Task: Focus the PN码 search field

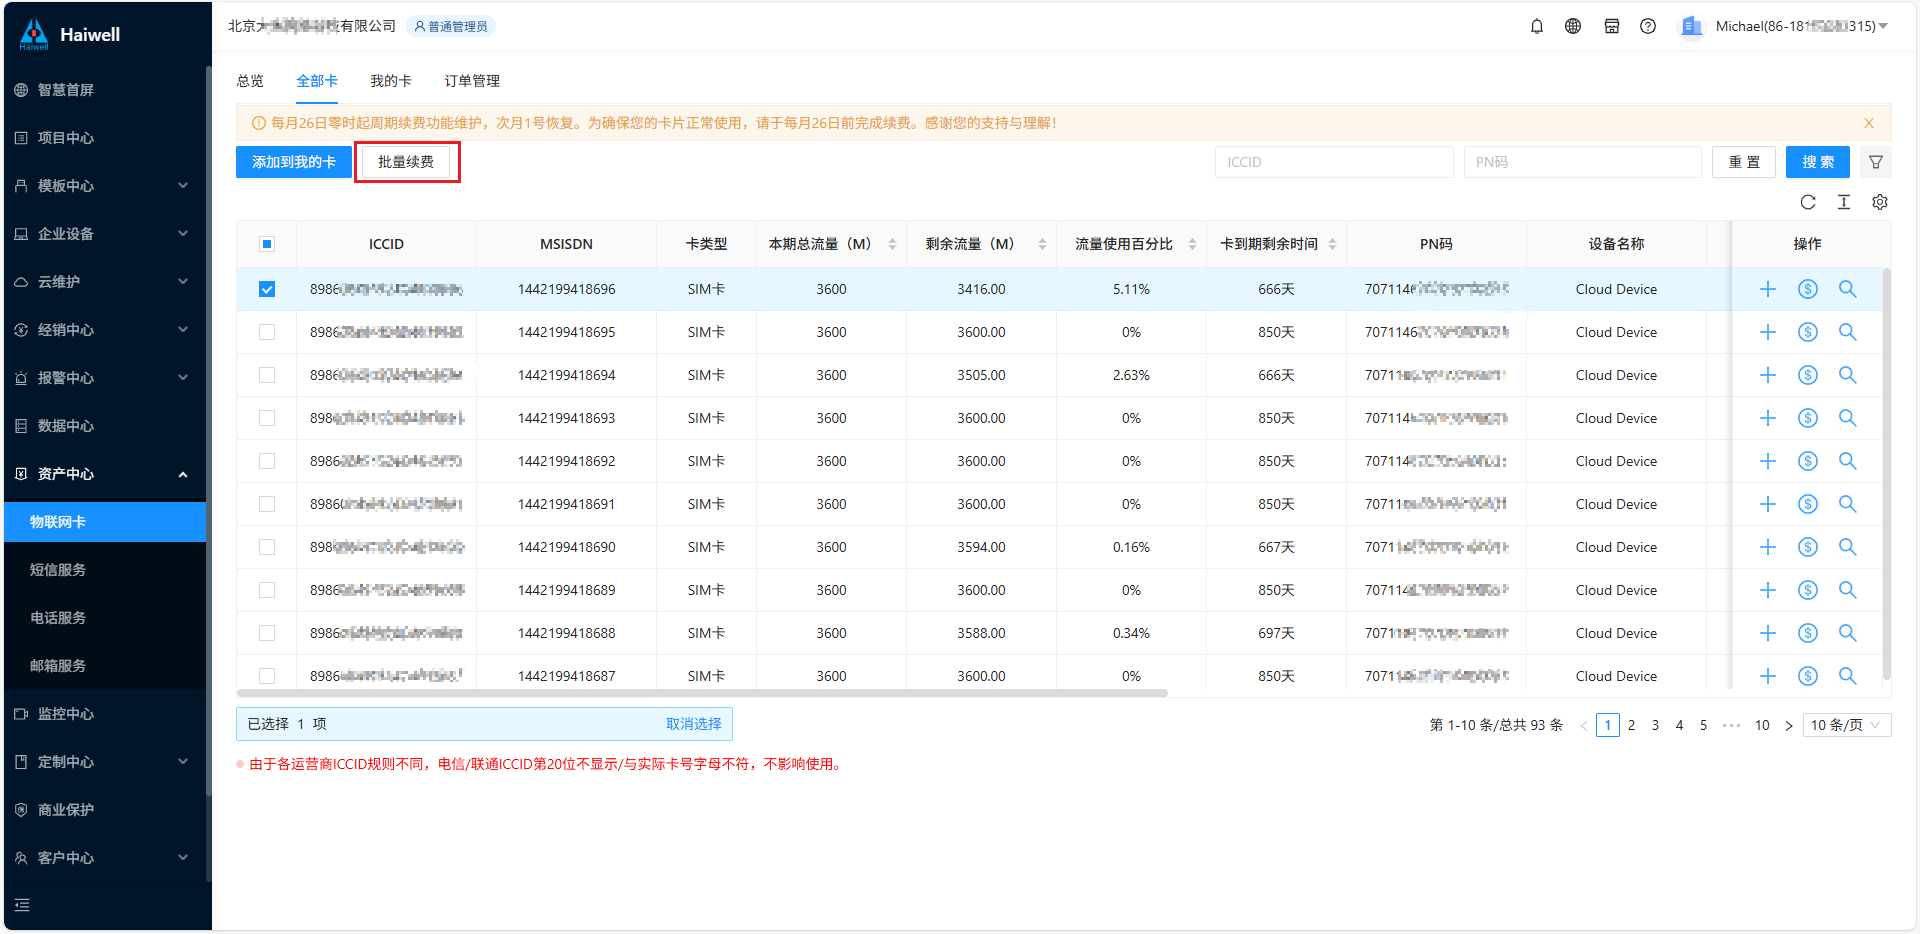Action: click(1583, 162)
